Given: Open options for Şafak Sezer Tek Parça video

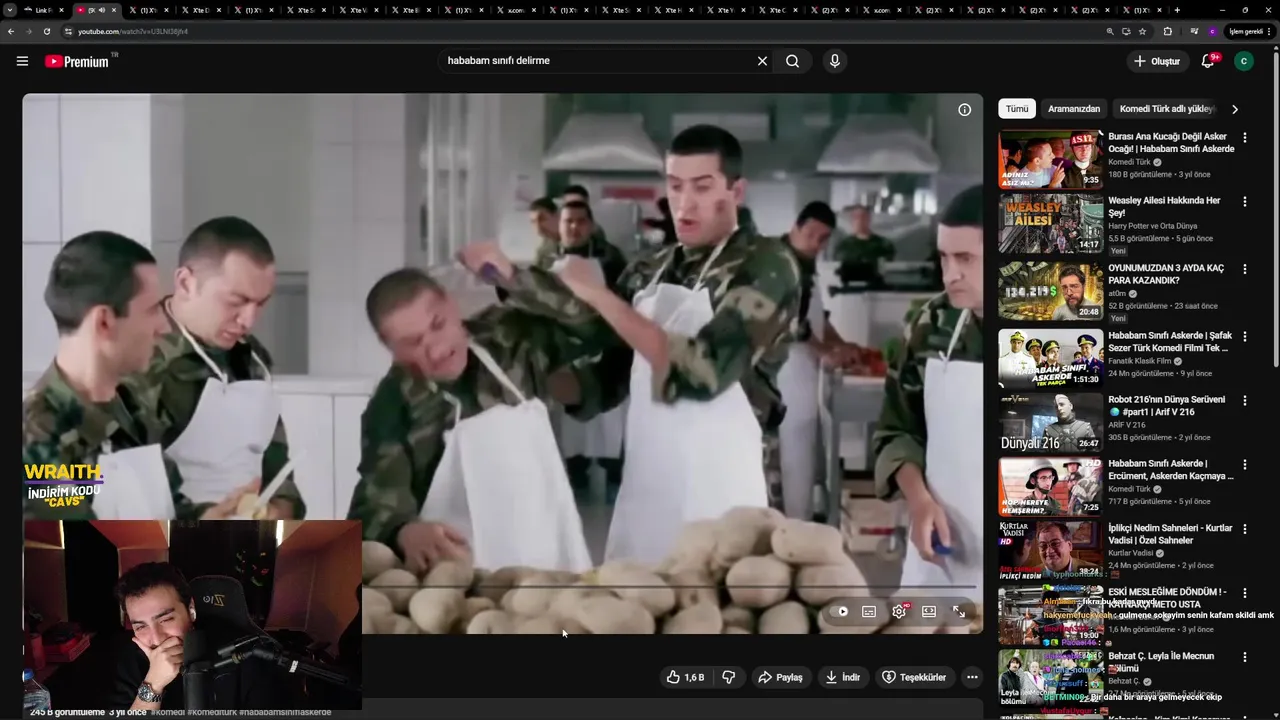Looking at the screenshot, I should point(1245,337).
